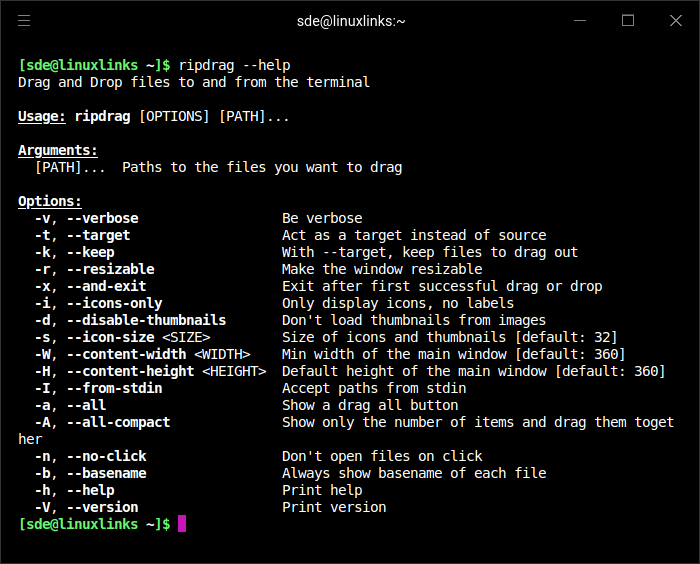Viewport: 700px width, 564px height.
Task: Click the underlined 'Usage:' heading
Action: tap(42, 117)
